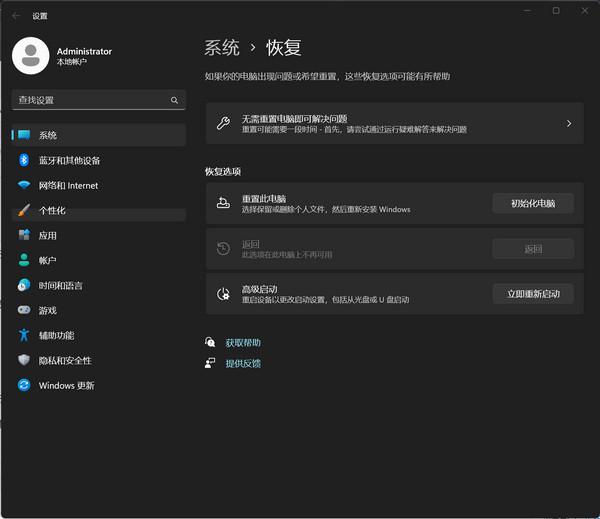The width and height of the screenshot is (600, 519).
Task: Click the 隐私和安全性 shield icon
Action: click(24, 360)
